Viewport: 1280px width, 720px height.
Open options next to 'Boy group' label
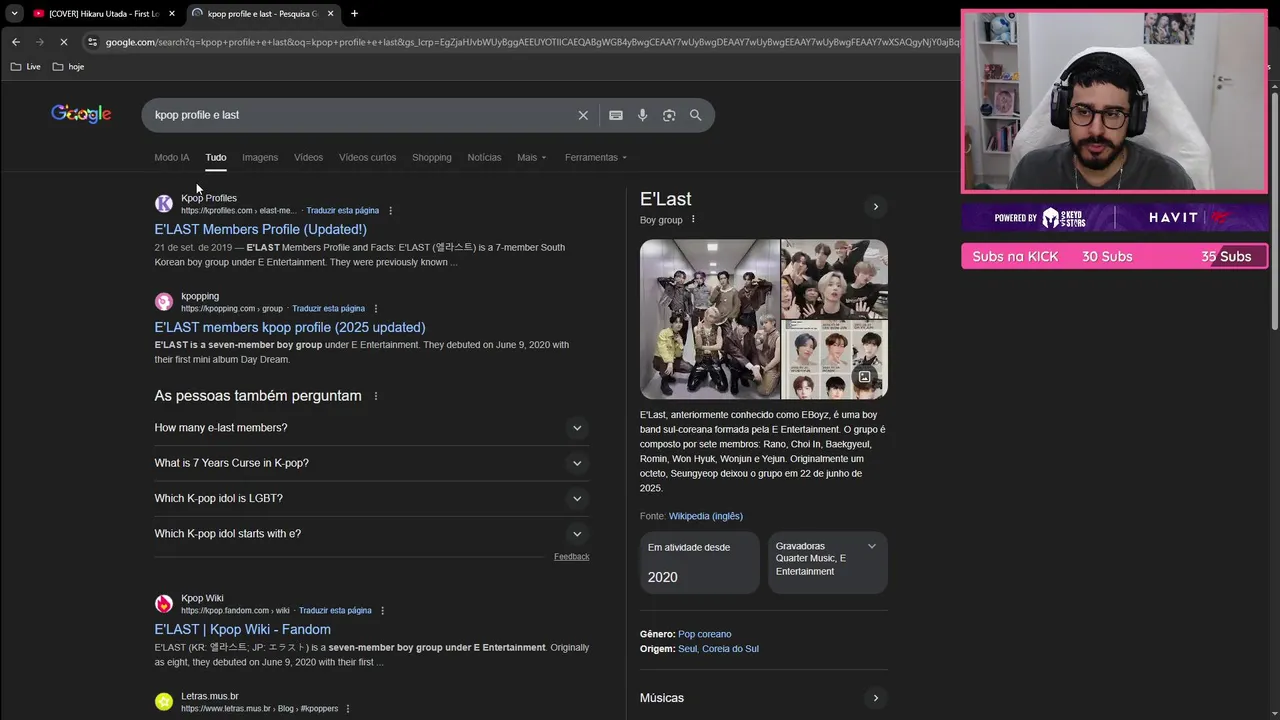693,220
